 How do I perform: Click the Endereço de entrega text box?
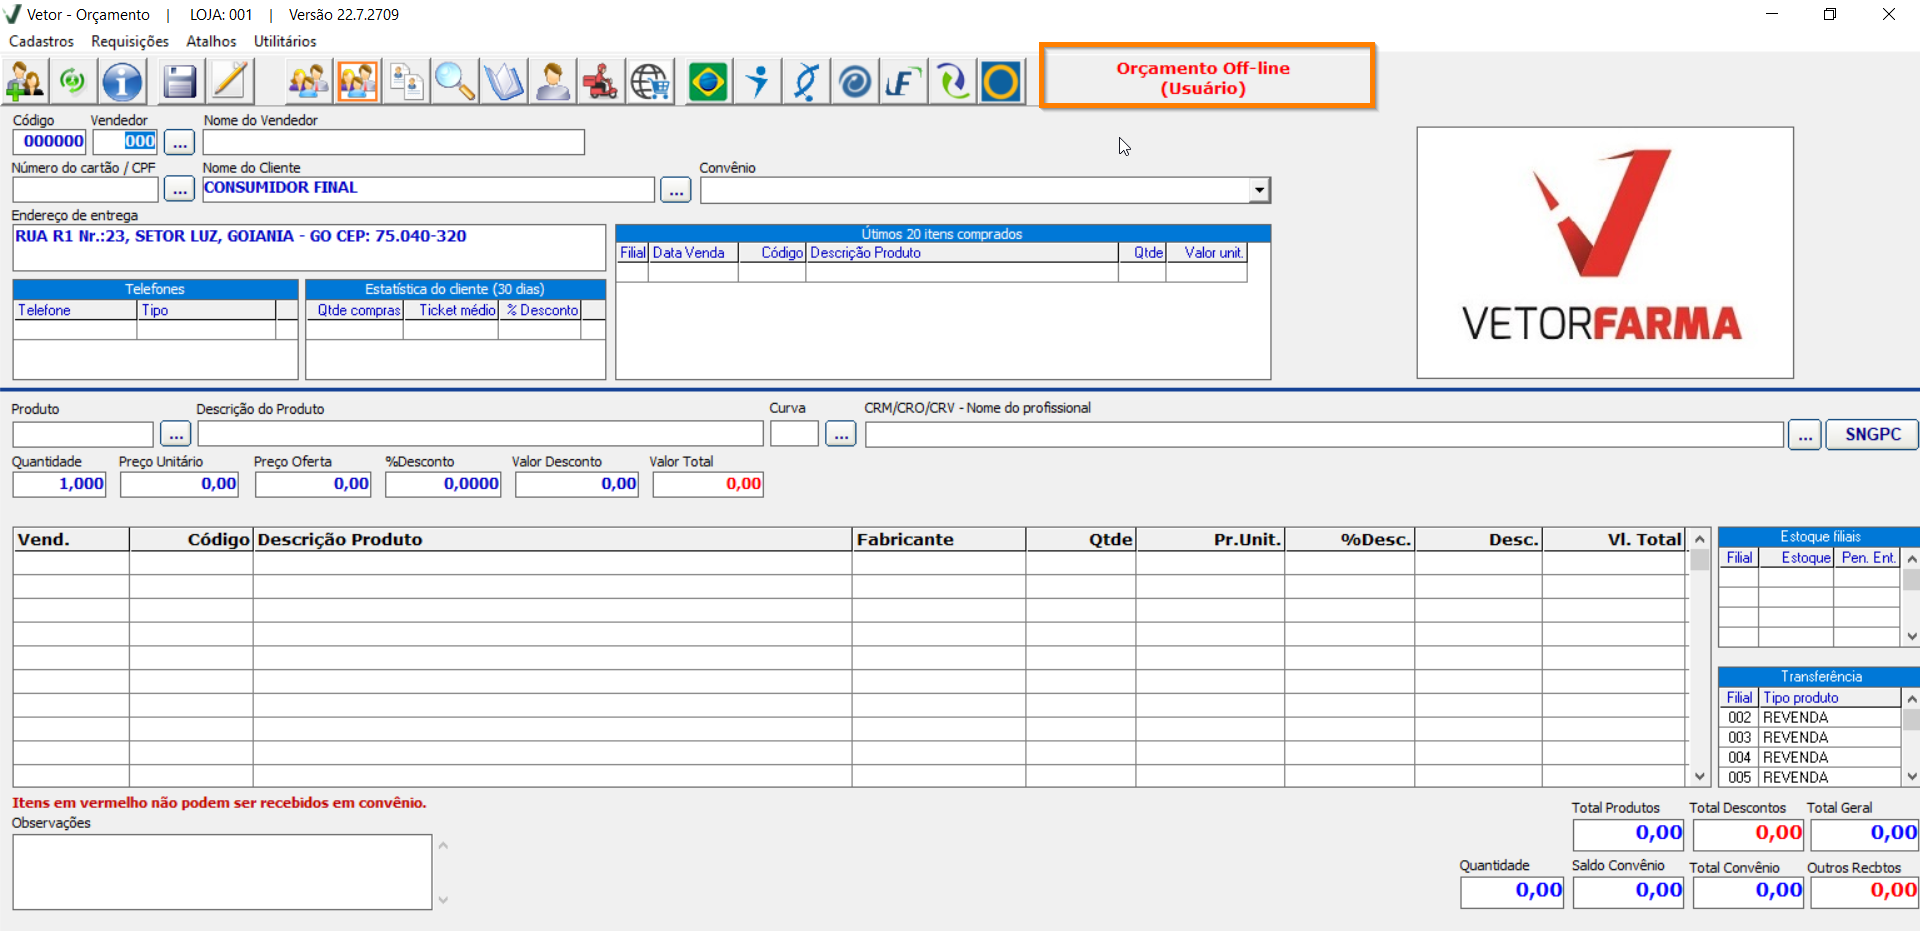[309, 247]
